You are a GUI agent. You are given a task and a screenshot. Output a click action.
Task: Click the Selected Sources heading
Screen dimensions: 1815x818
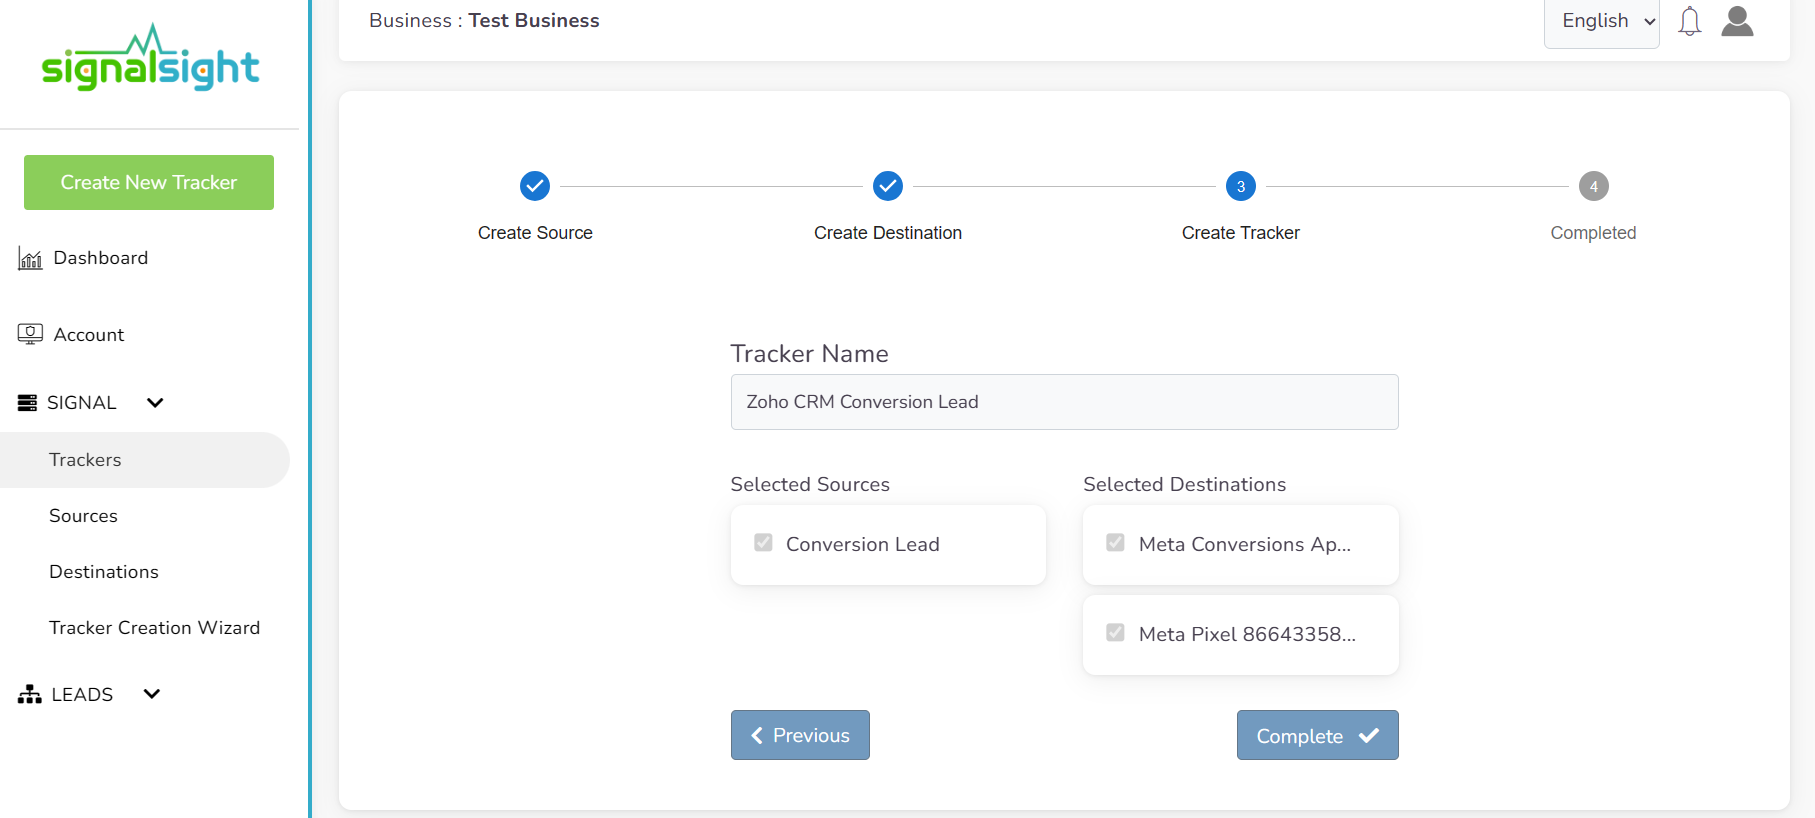(x=810, y=484)
